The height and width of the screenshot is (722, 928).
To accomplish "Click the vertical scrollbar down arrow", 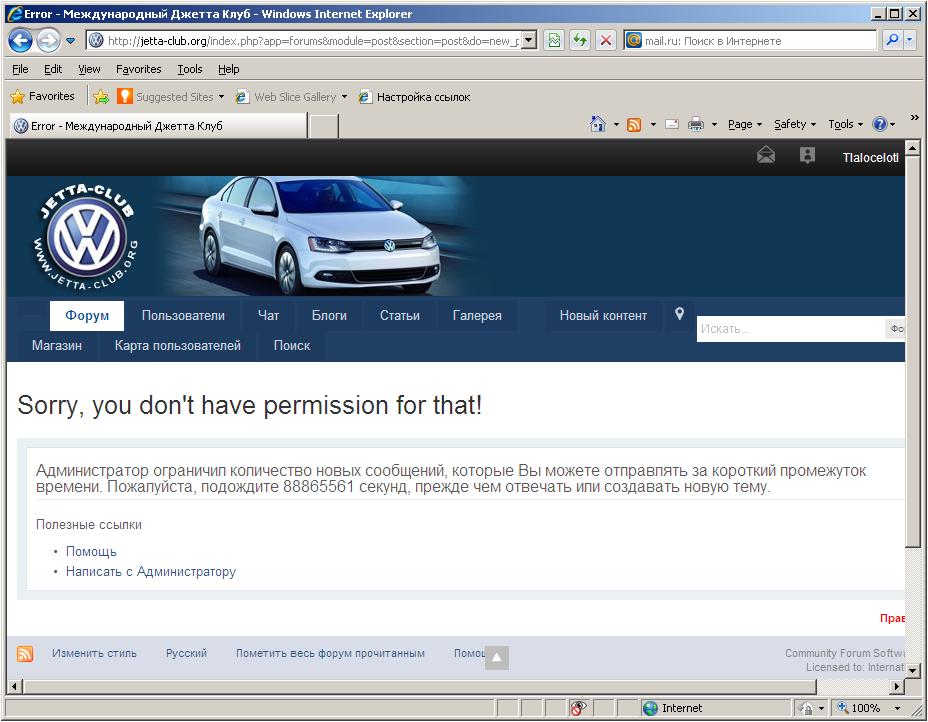I will [x=912, y=669].
